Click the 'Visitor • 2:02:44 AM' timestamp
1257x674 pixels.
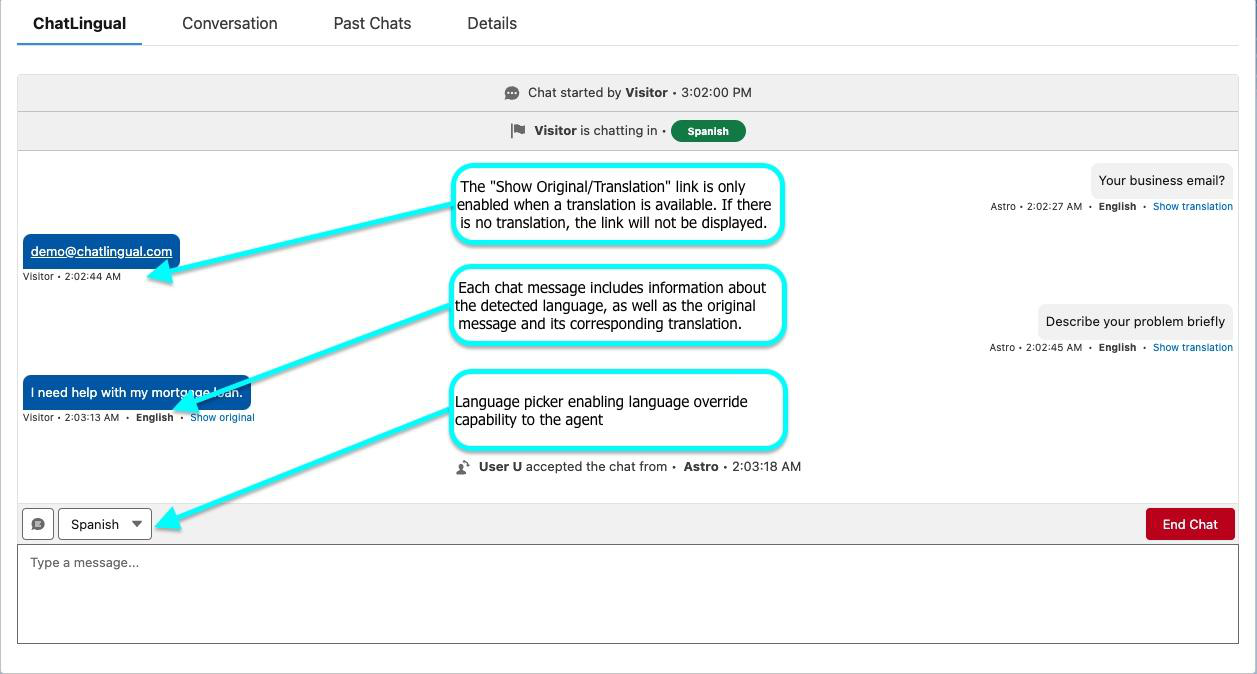click(72, 276)
